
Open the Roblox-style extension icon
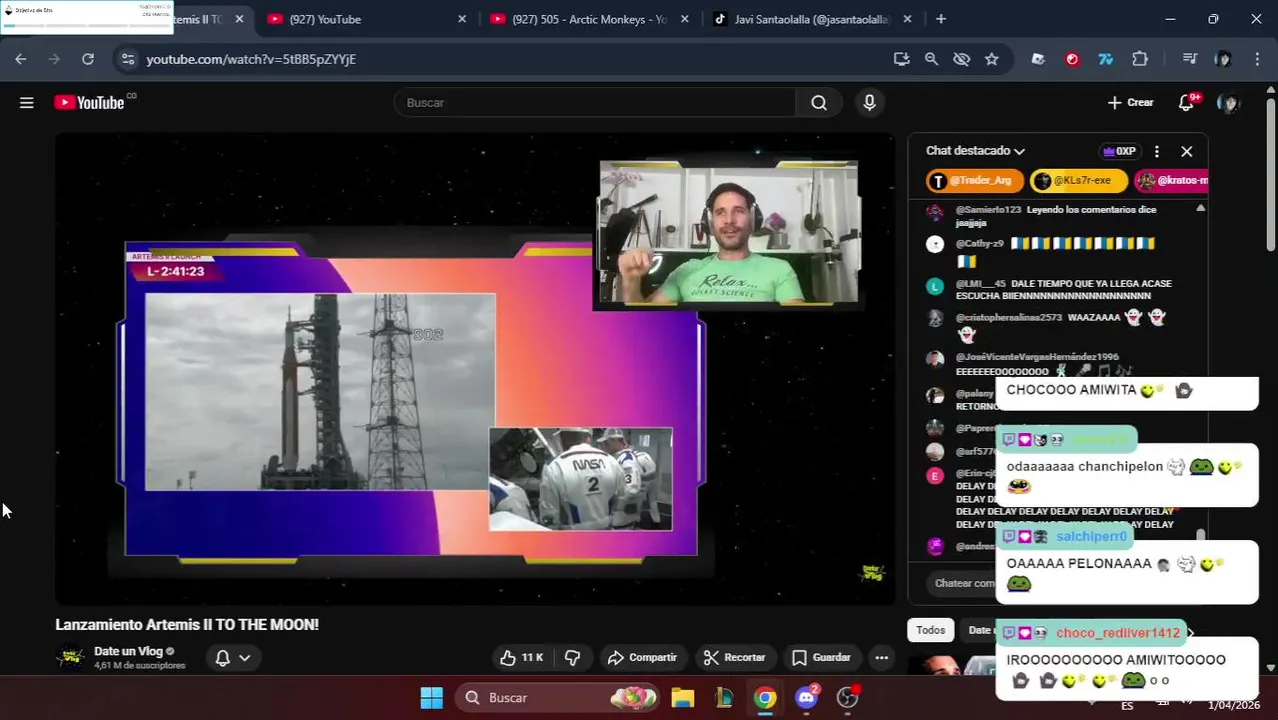tap(1038, 59)
